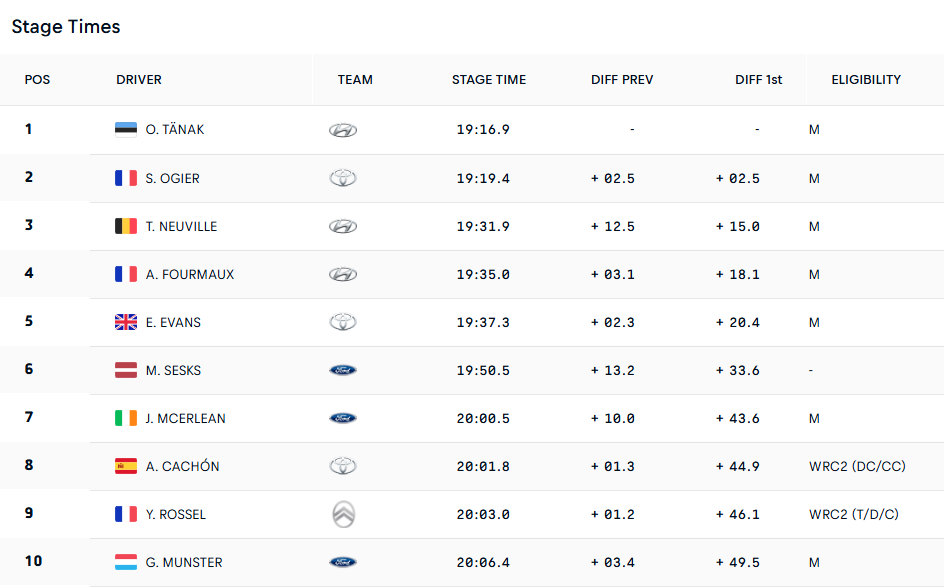Click the UK flag next to E. Evans
944x588 pixels.
pyautogui.click(x=125, y=322)
